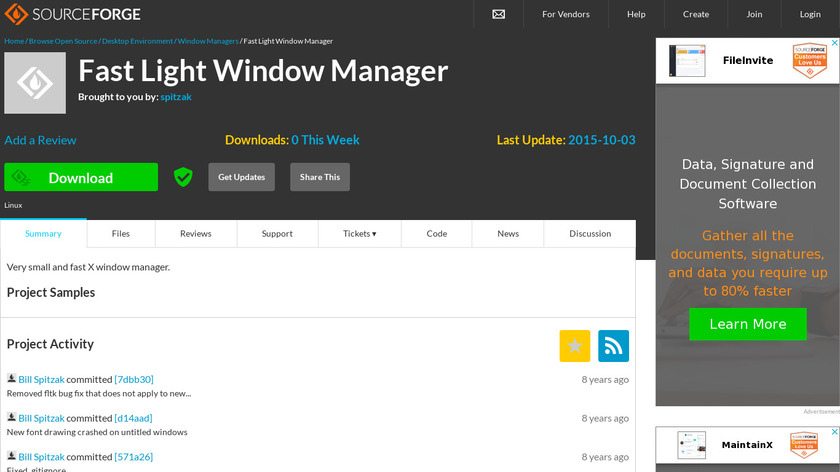Click the MaintainX ad screenshot thumbnail

[x=691, y=445]
